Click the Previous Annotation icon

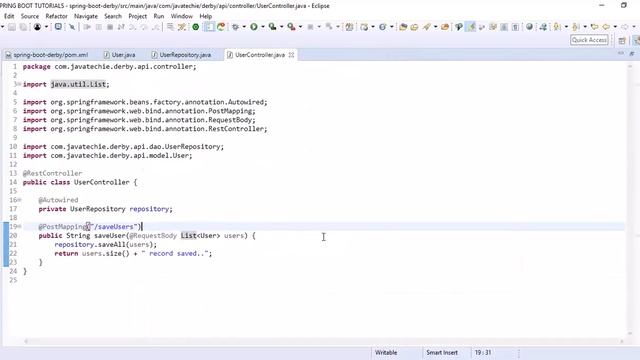point(576,27)
